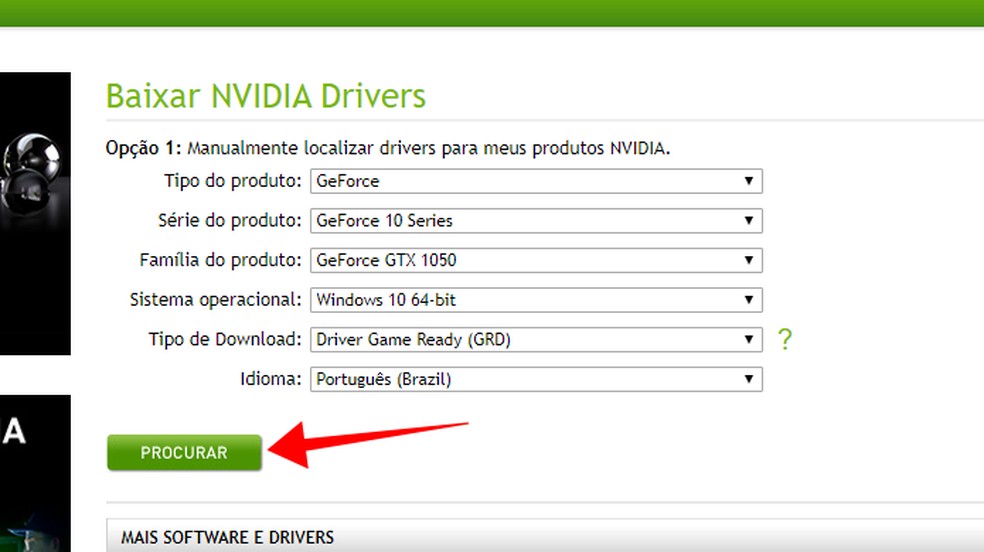Viewport: 984px width, 552px height.
Task: Click the Tipo de Download label
Action: click(x=225, y=339)
